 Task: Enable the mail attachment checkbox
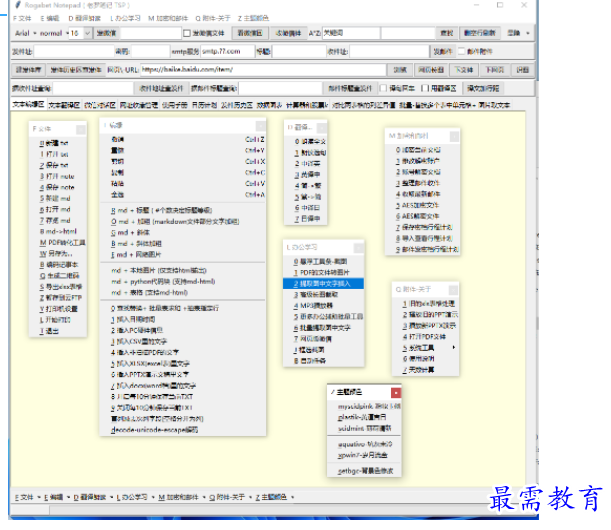tap(461, 50)
